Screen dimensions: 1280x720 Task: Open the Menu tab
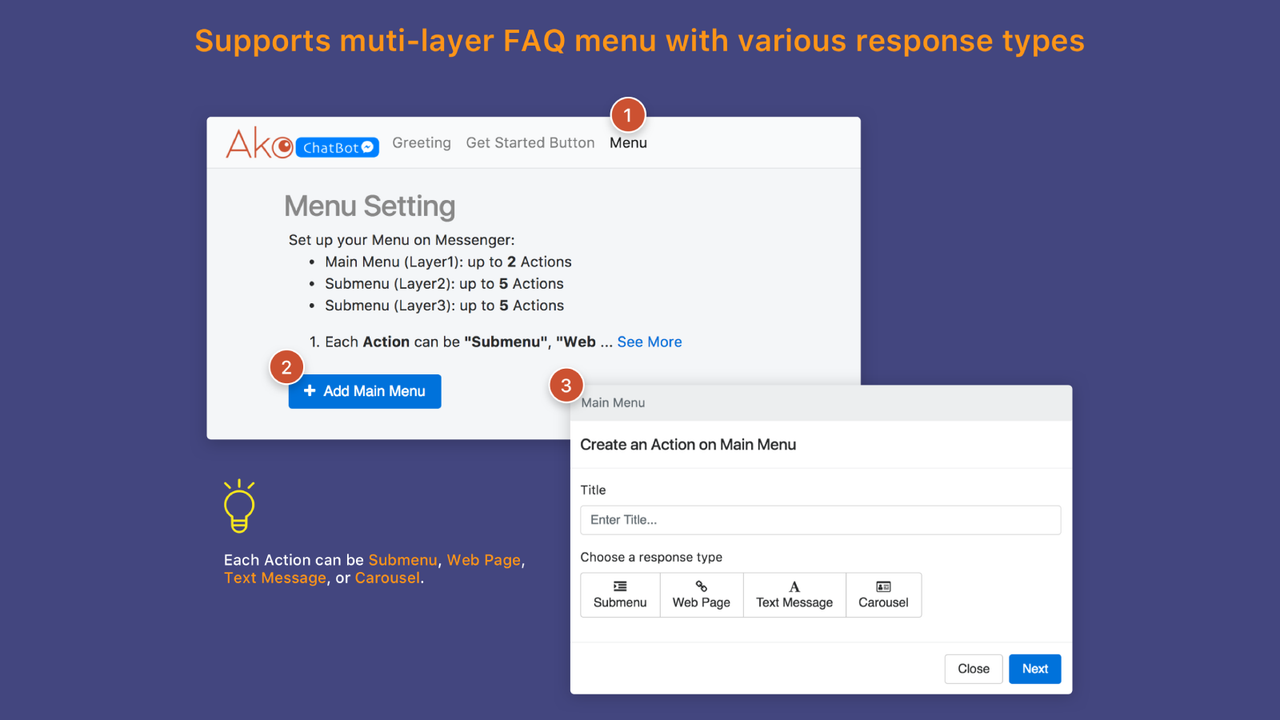[x=628, y=143]
